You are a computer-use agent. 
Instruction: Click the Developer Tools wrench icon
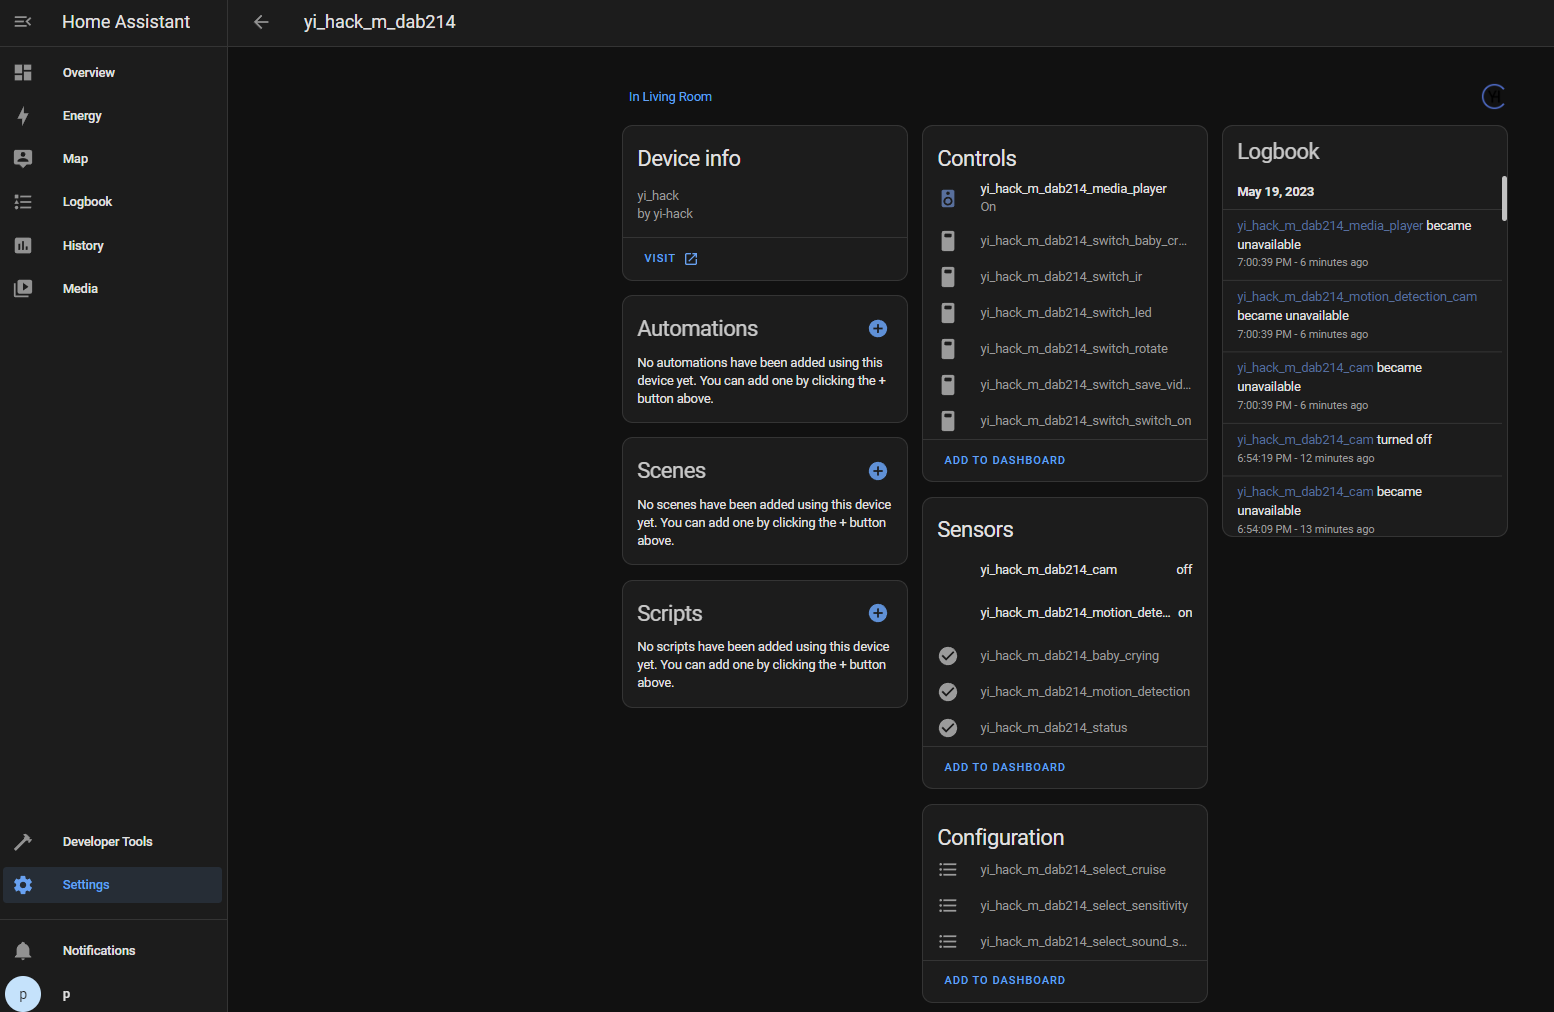pyautogui.click(x=22, y=841)
